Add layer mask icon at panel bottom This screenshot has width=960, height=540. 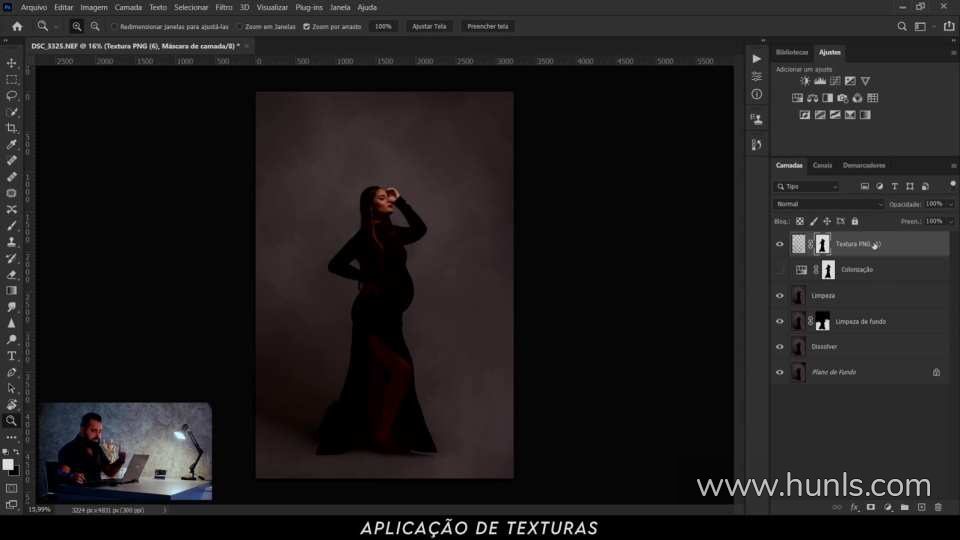point(871,507)
